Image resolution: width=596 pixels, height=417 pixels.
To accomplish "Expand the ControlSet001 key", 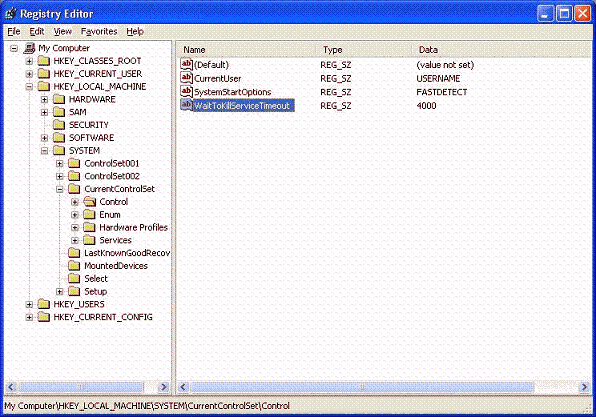I will (60, 163).
